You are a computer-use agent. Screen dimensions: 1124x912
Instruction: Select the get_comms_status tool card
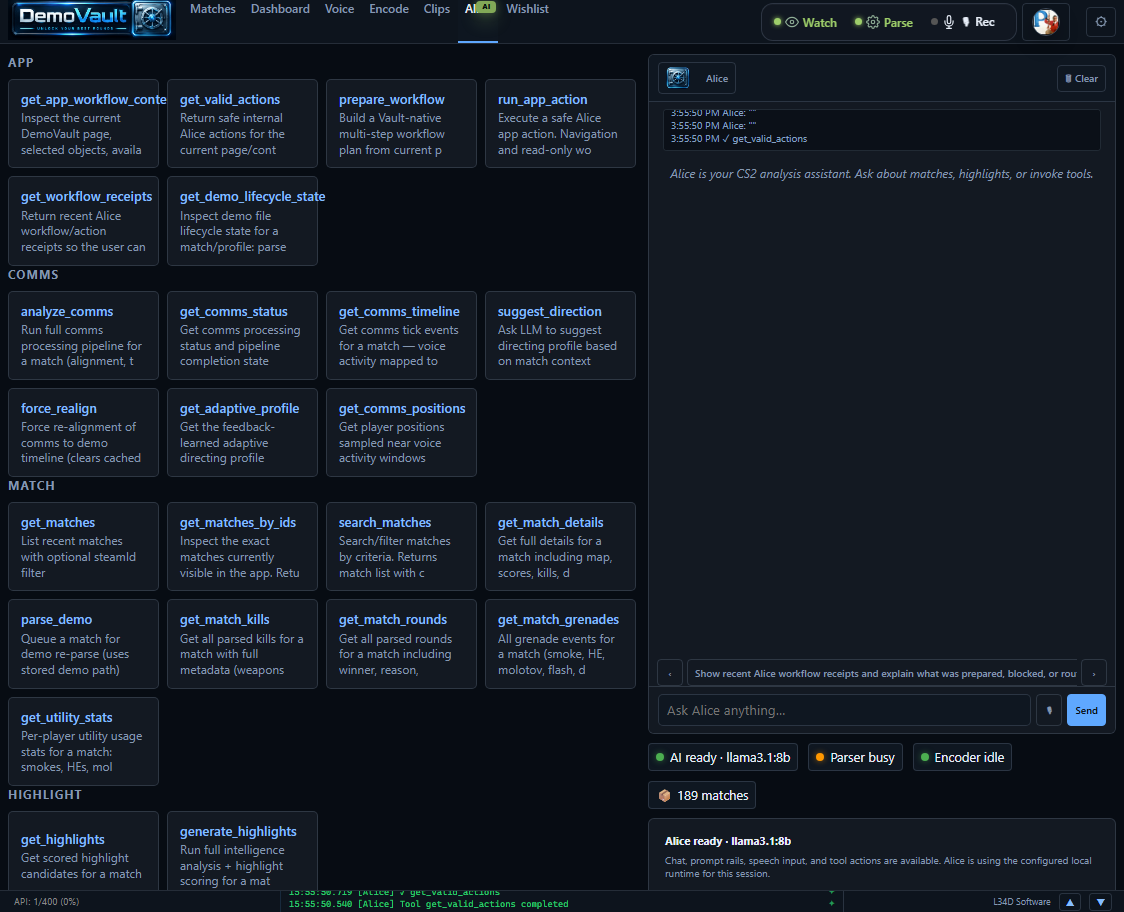coord(242,336)
